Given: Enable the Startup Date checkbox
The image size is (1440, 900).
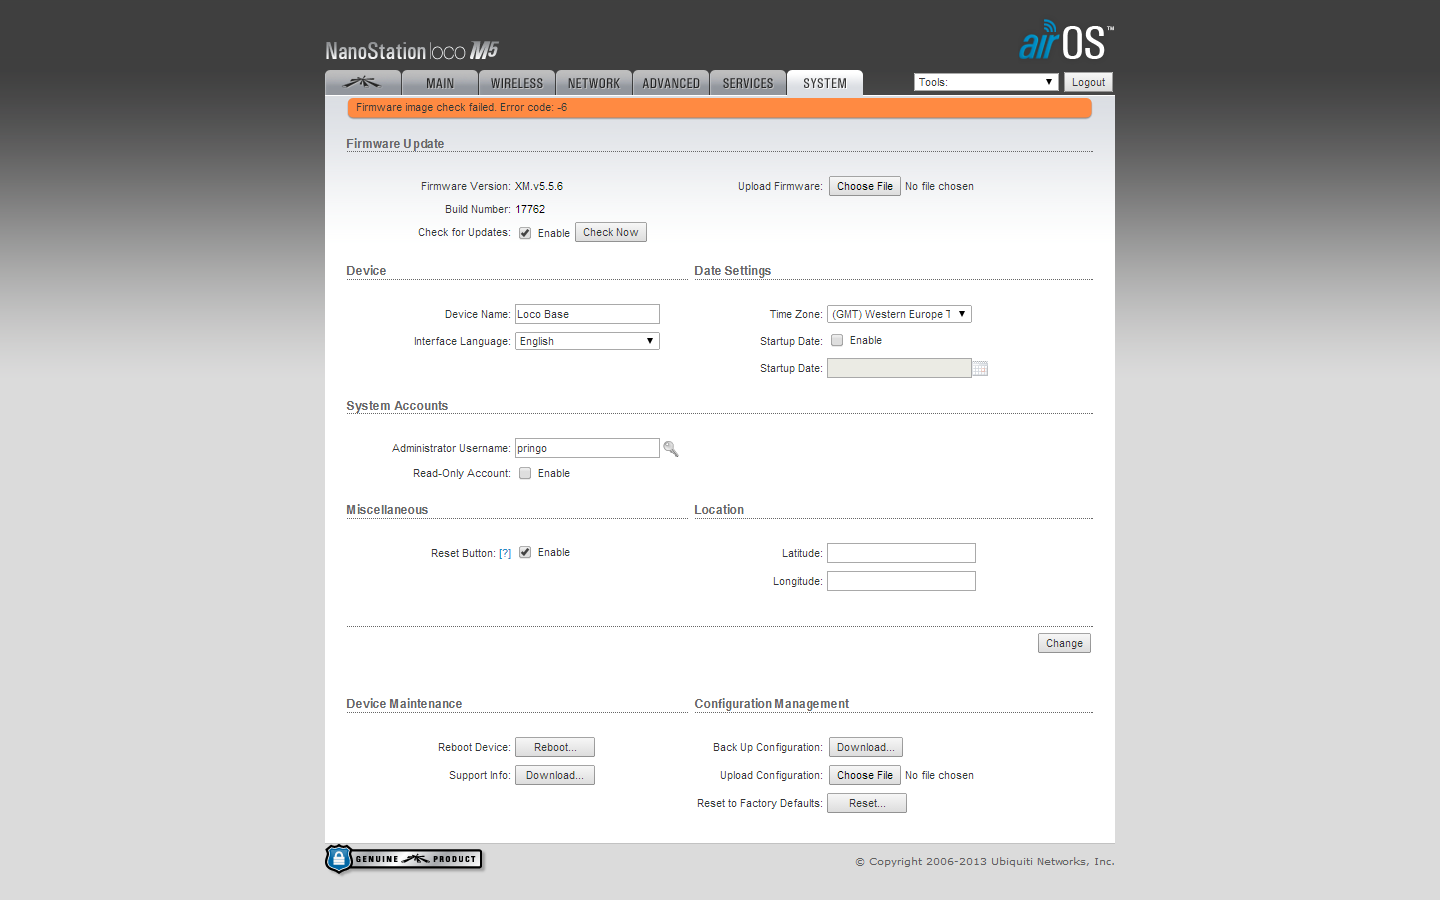Looking at the screenshot, I should [x=837, y=340].
